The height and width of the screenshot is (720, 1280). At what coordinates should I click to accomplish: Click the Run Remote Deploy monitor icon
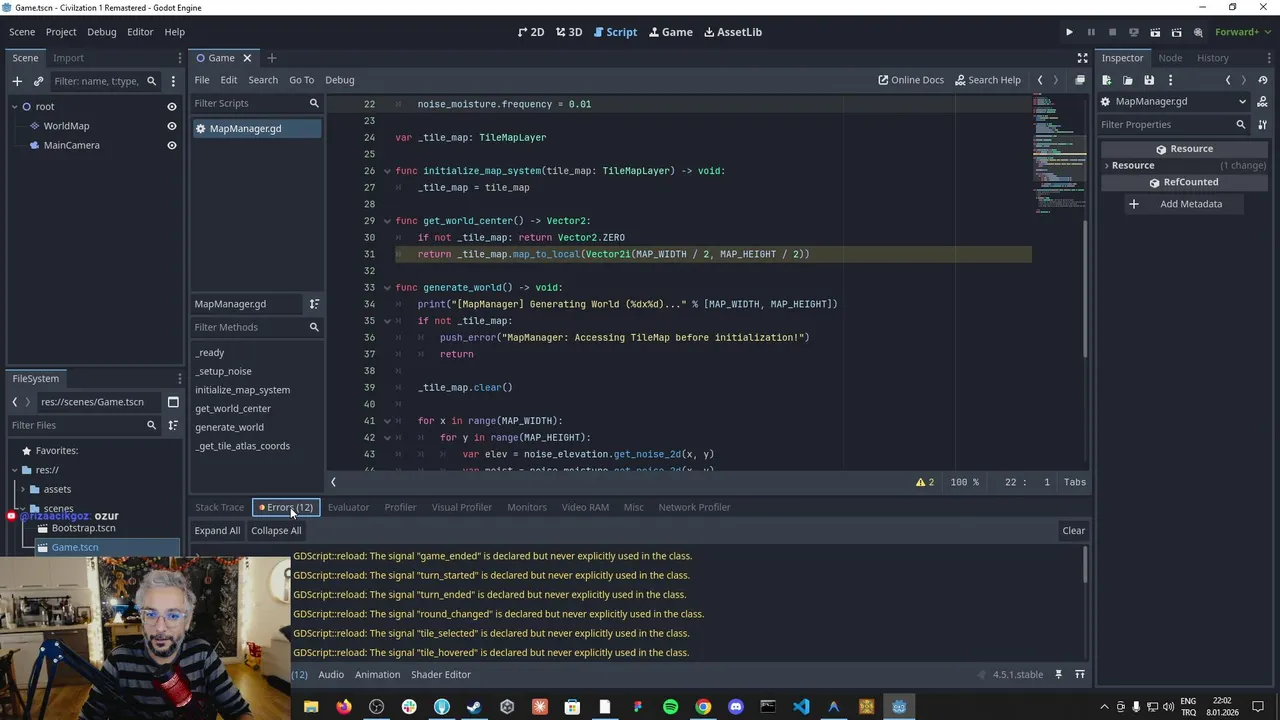point(1133,32)
